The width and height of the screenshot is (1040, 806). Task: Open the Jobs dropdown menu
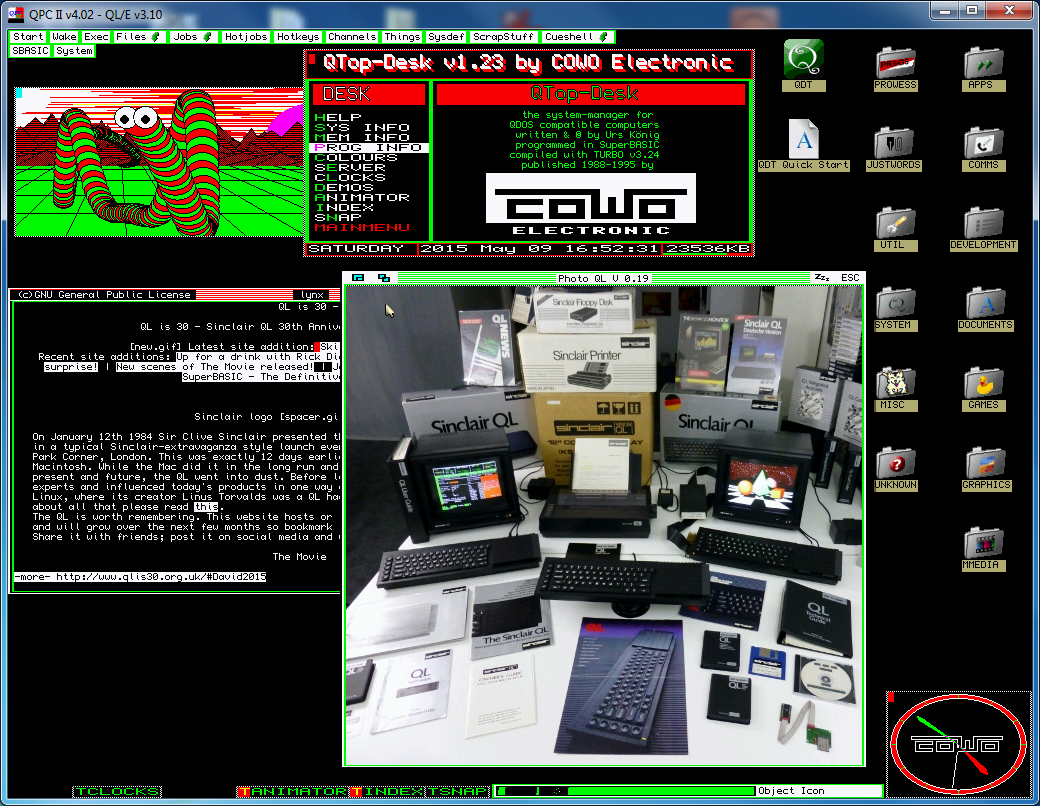192,37
